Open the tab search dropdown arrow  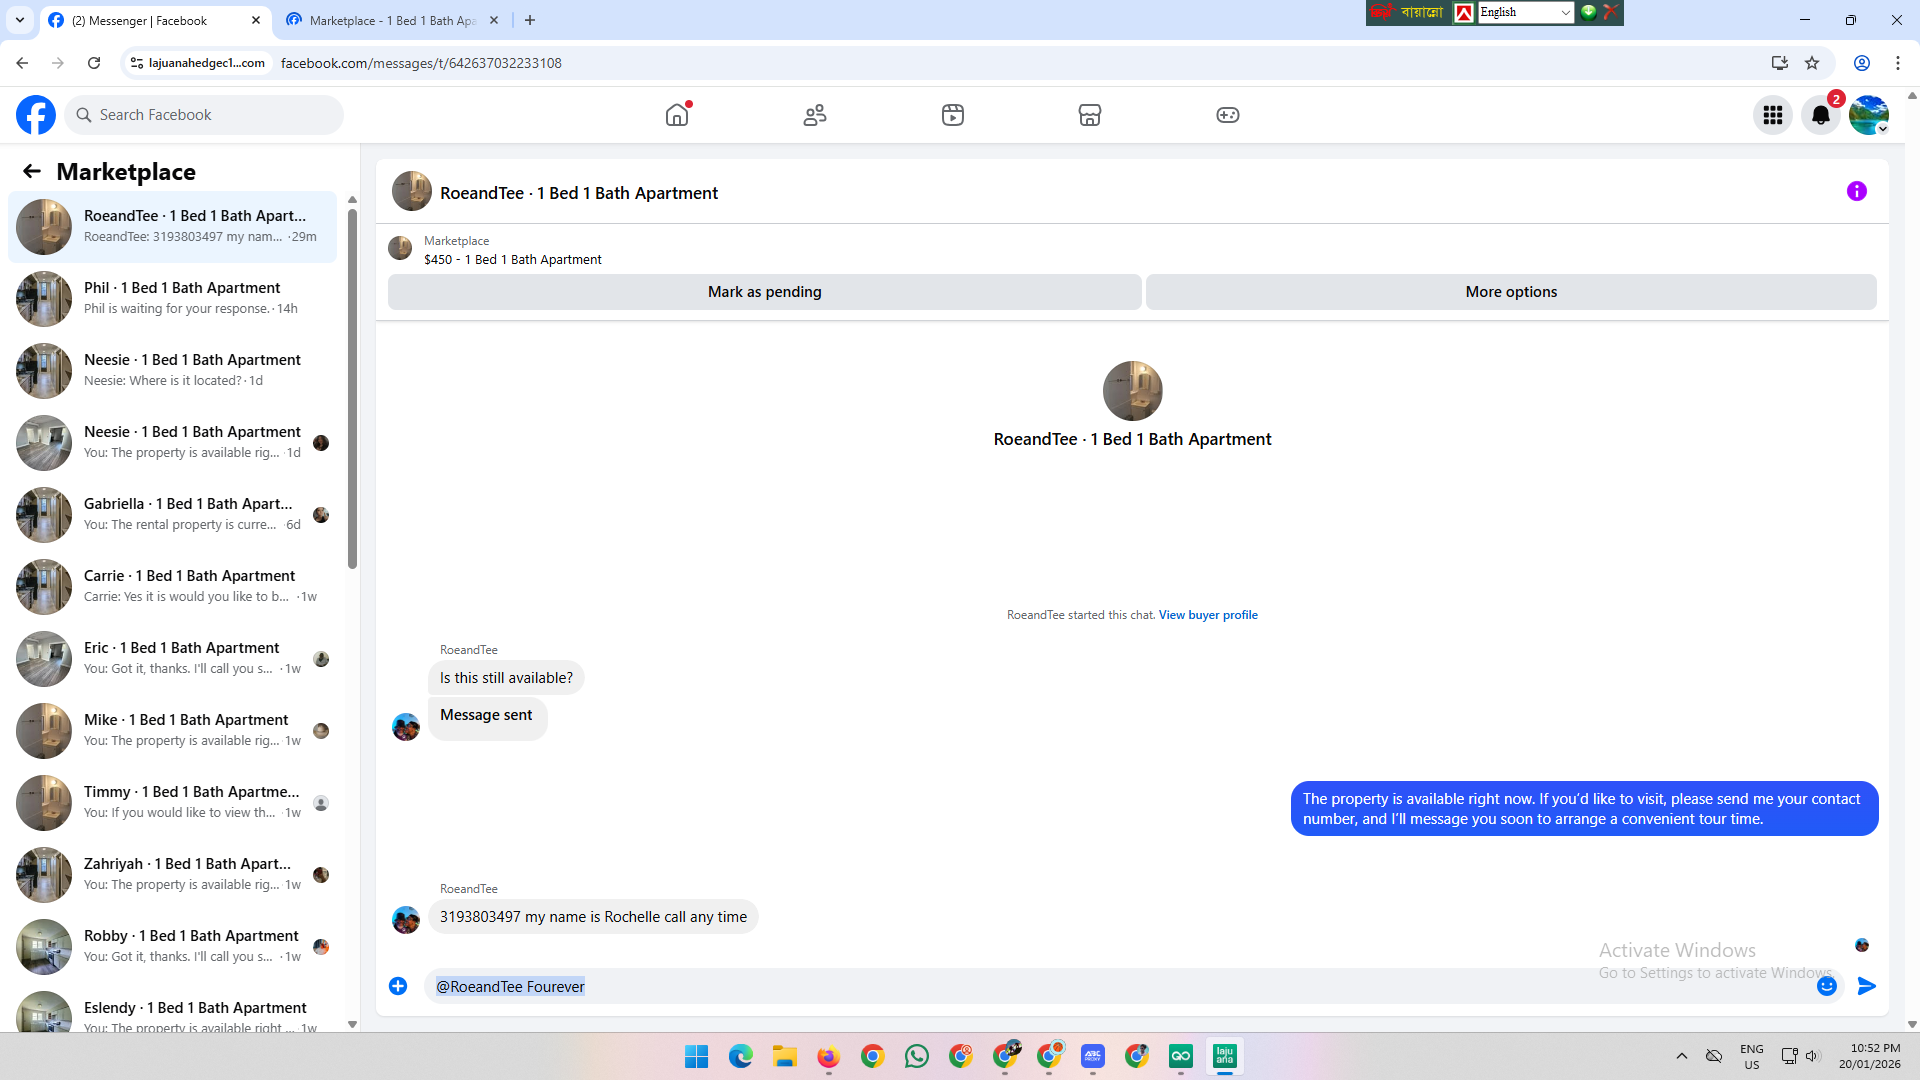coord(20,20)
